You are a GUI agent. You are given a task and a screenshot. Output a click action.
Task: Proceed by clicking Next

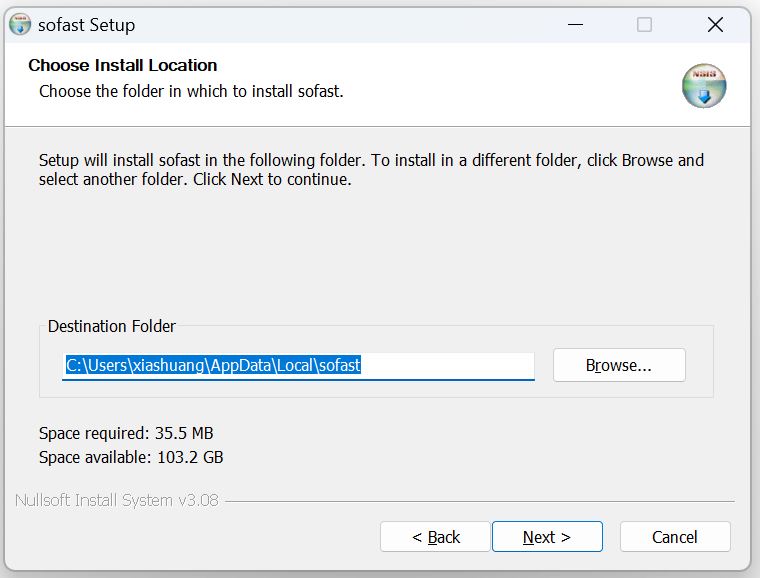(x=547, y=537)
